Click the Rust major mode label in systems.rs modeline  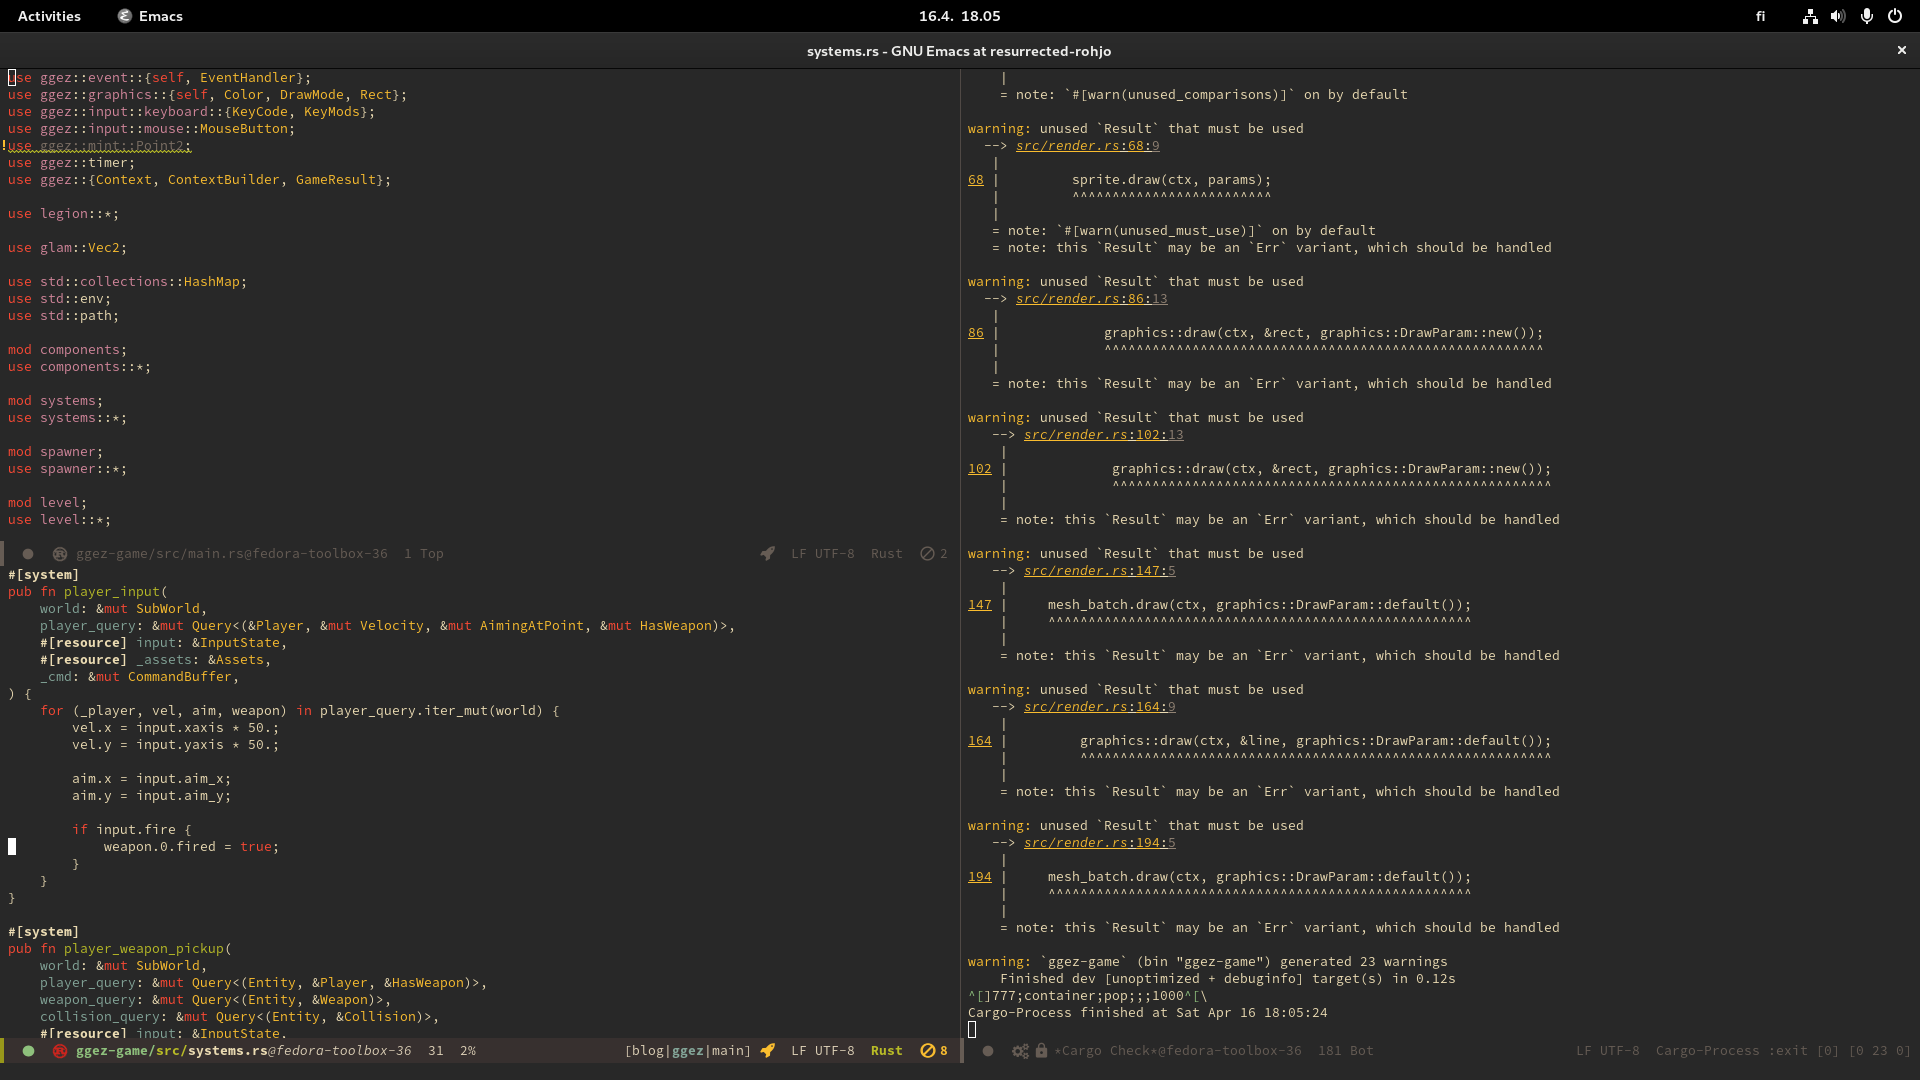pos(887,1051)
